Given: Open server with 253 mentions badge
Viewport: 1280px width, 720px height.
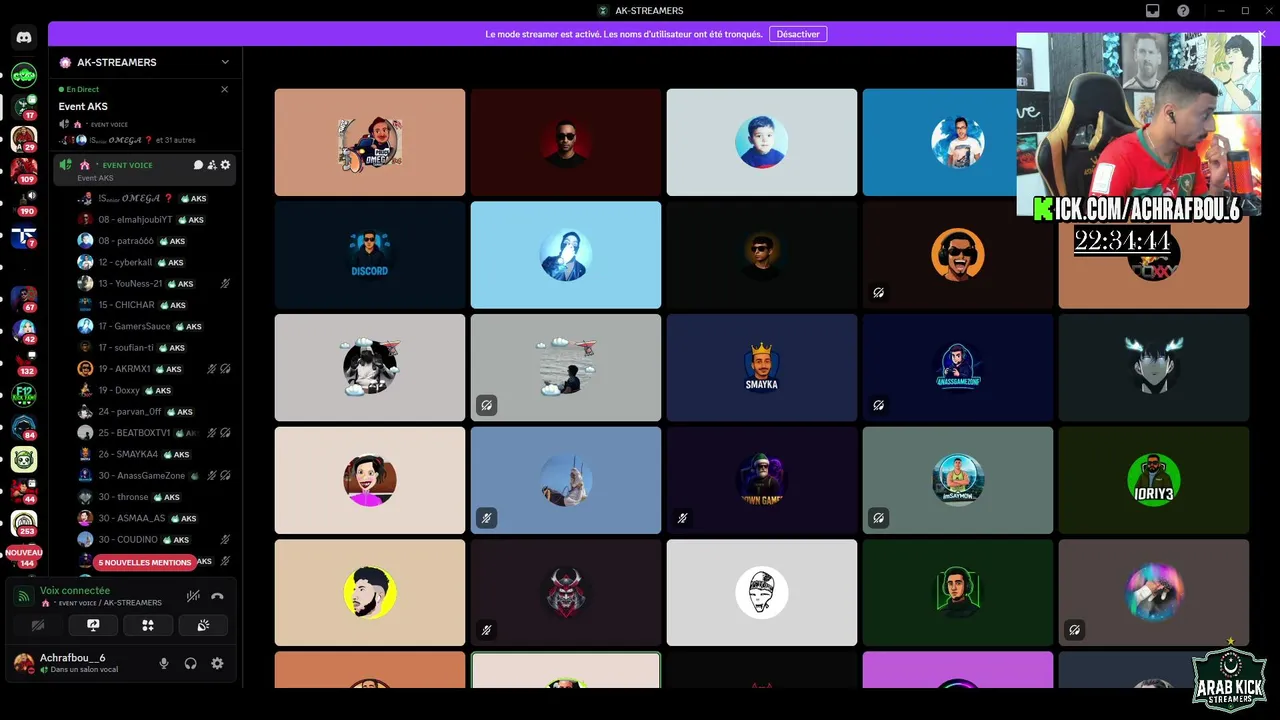Looking at the screenshot, I should 24,523.
